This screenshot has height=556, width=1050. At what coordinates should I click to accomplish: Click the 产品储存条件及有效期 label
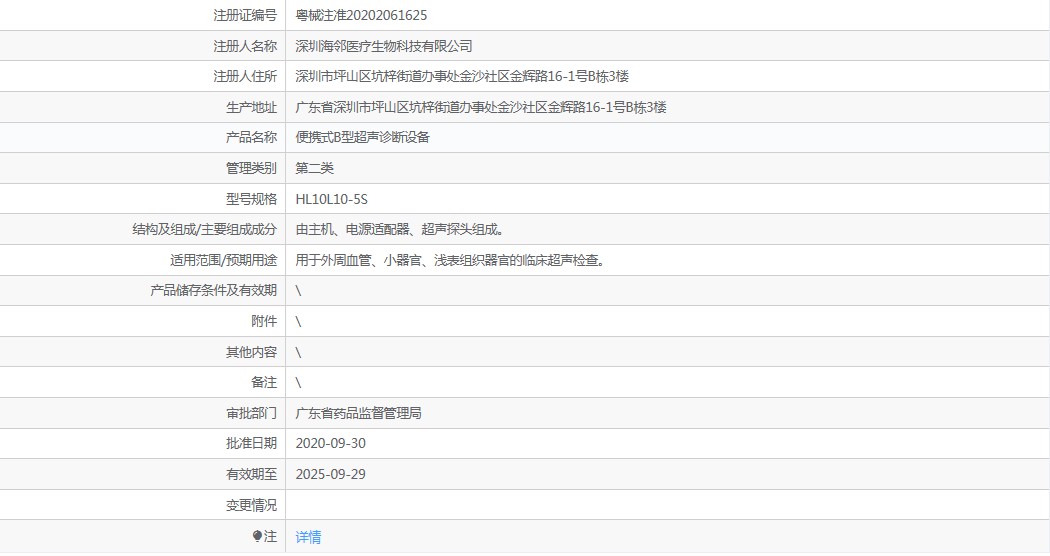click(x=214, y=290)
